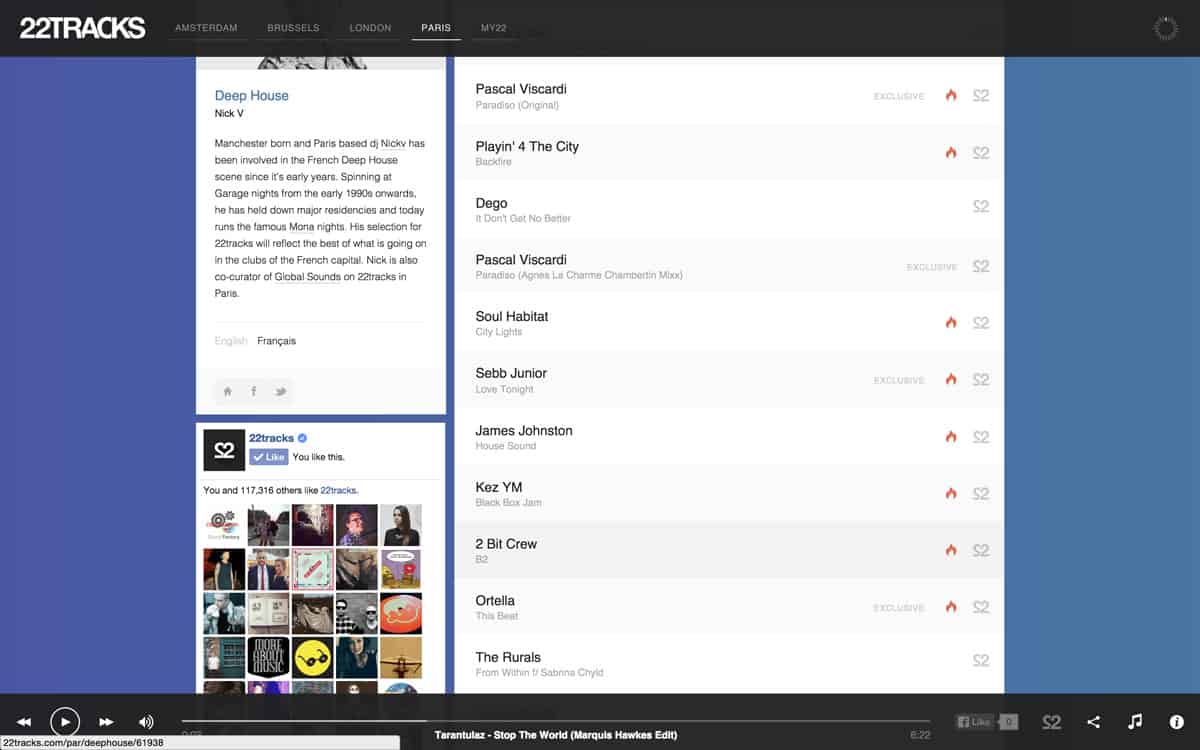This screenshot has height=750, width=1200.
Task: Open the info icon in player bar
Action: pyautogui.click(x=1177, y=722)
